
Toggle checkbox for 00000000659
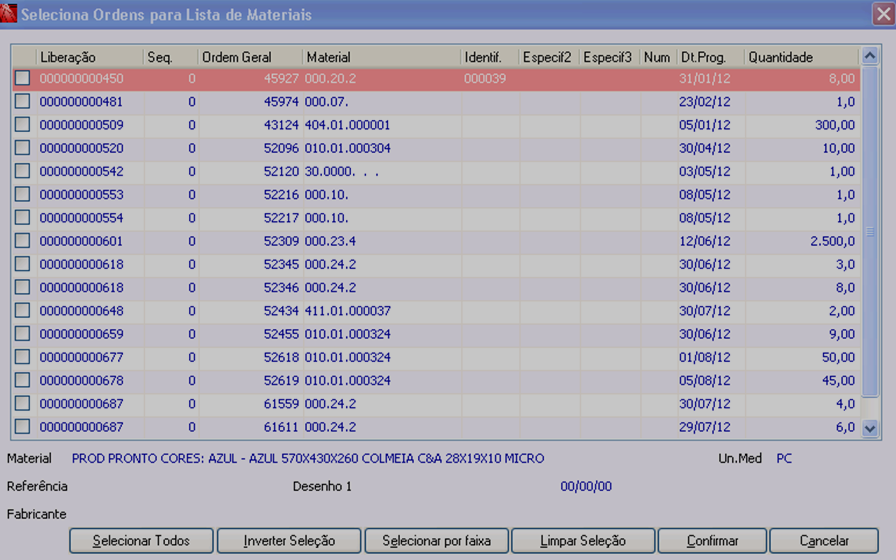(x=22, y=334)
